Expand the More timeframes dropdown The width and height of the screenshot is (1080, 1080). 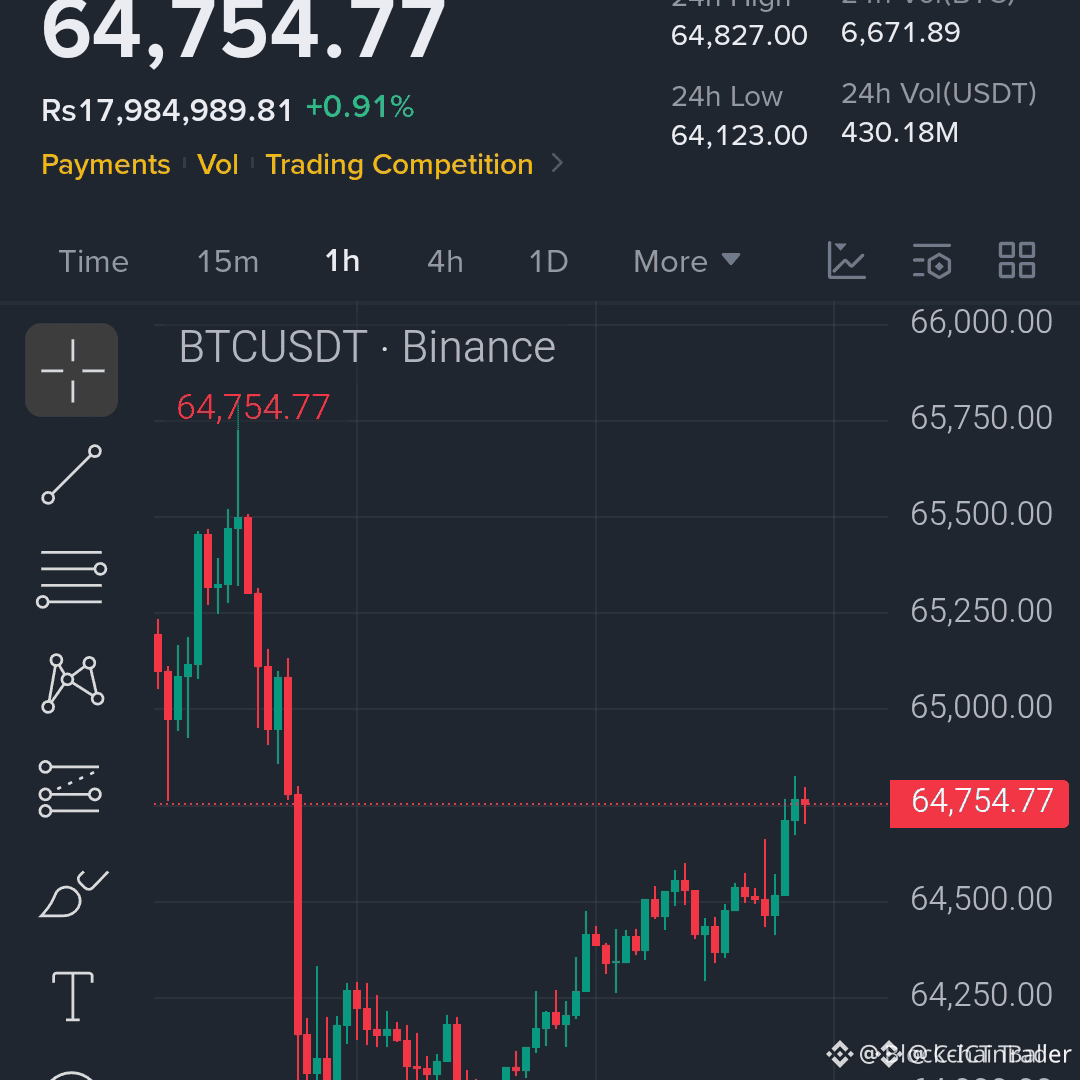tap(687, 262)
